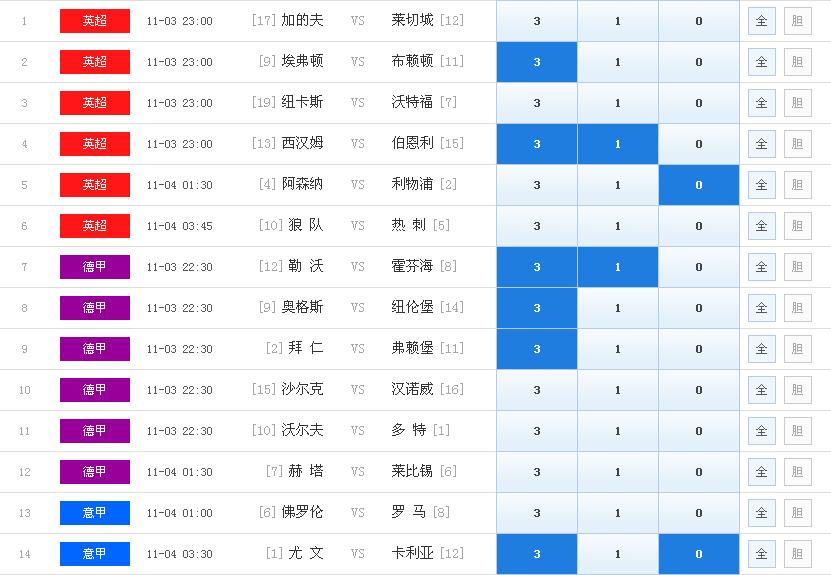Click 全 button for 奥格斯 row
Image resolution: width=831 pixels, height=575 pixels.
click(762, 308)
